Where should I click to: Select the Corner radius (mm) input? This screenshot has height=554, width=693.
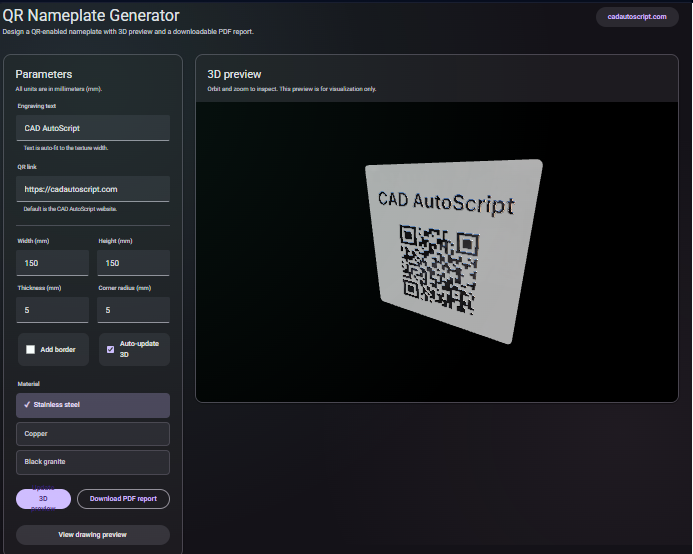[x=133, y=310]
